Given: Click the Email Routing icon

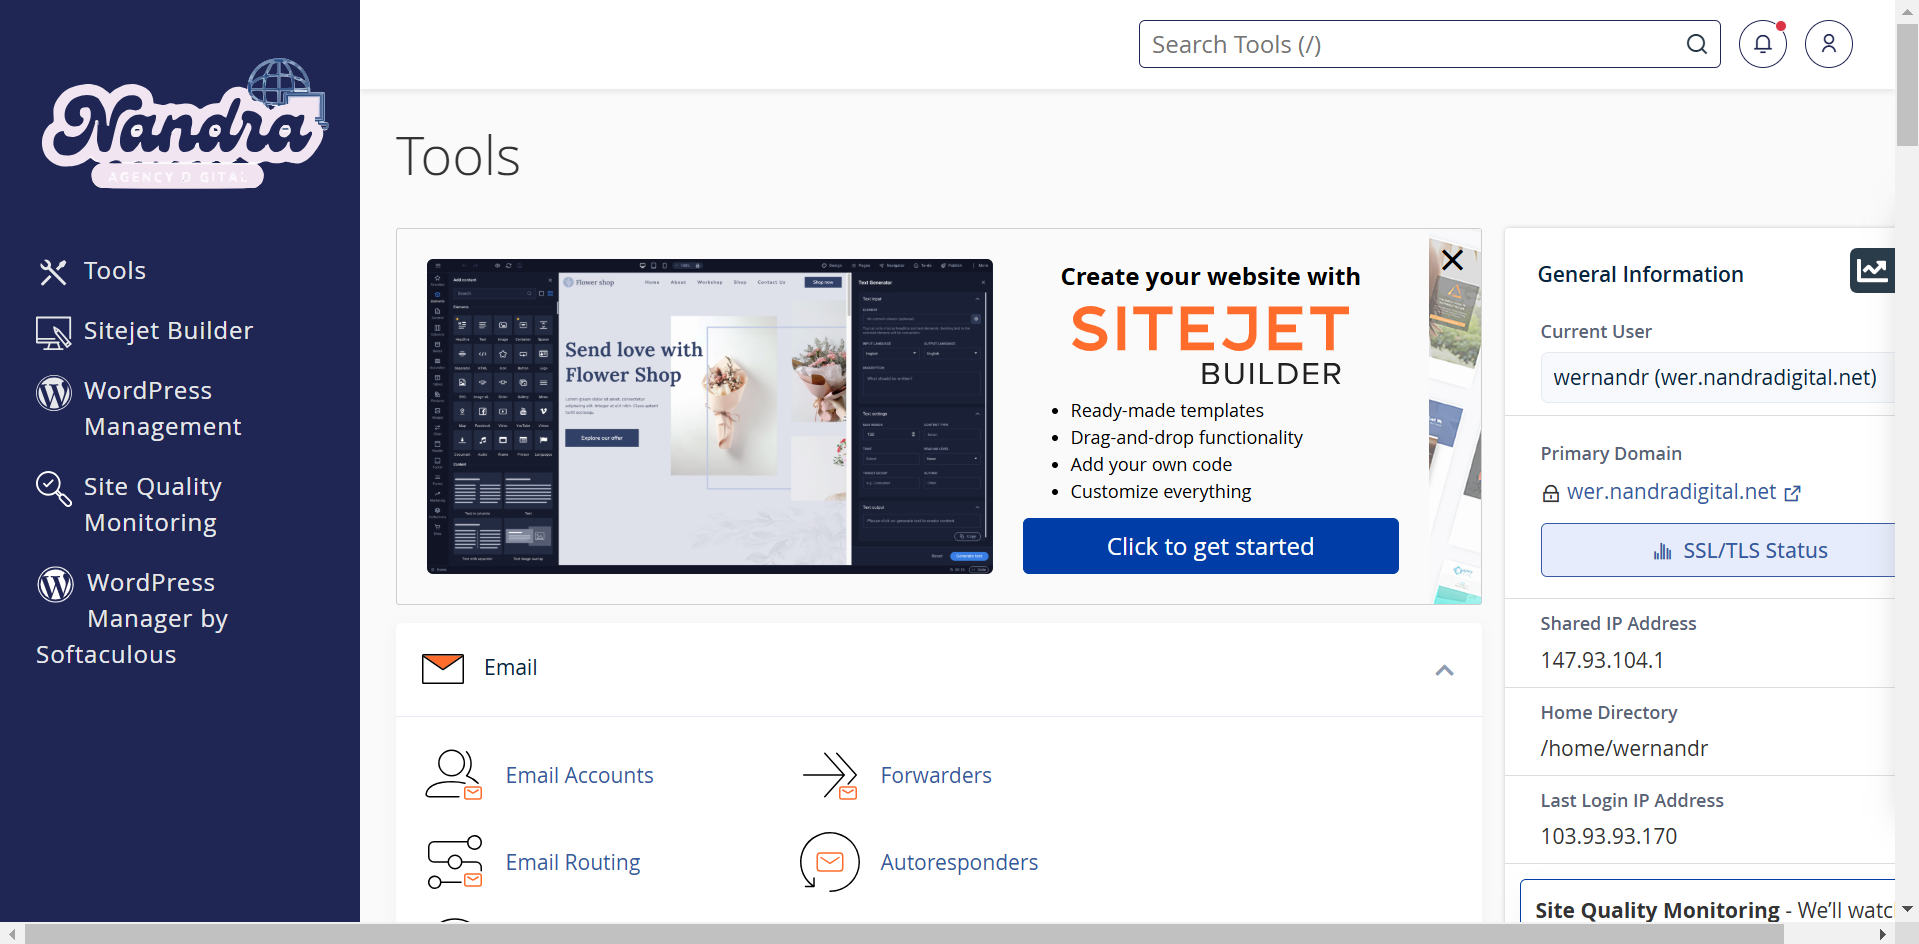Looking at the screenshot, I should click(x=455, y=862).
